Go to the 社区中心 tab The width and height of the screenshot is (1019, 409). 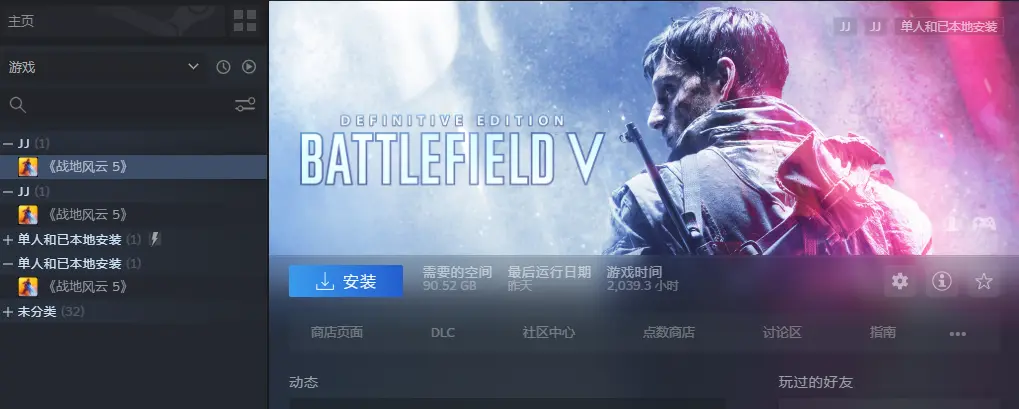[548, 333]
